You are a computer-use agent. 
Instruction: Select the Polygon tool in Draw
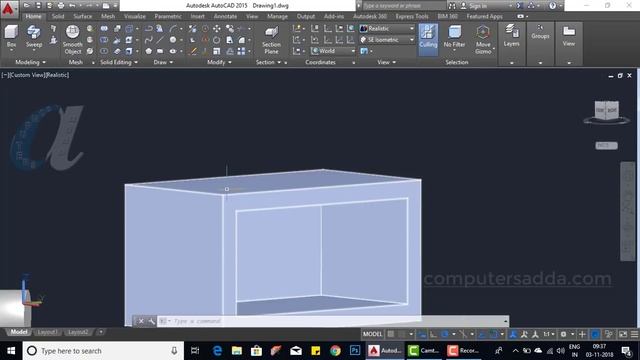[x=149, y=51]
